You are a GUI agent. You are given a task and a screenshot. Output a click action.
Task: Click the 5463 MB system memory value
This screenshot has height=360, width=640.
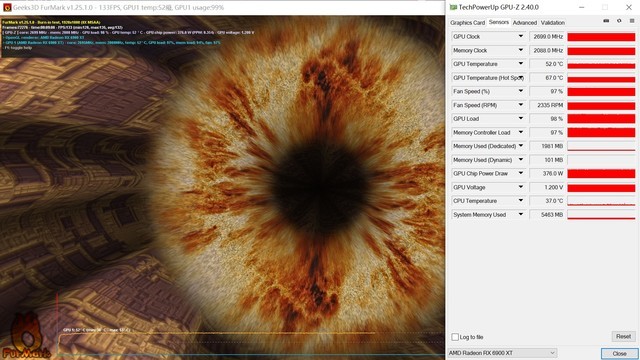pos(547,215)
